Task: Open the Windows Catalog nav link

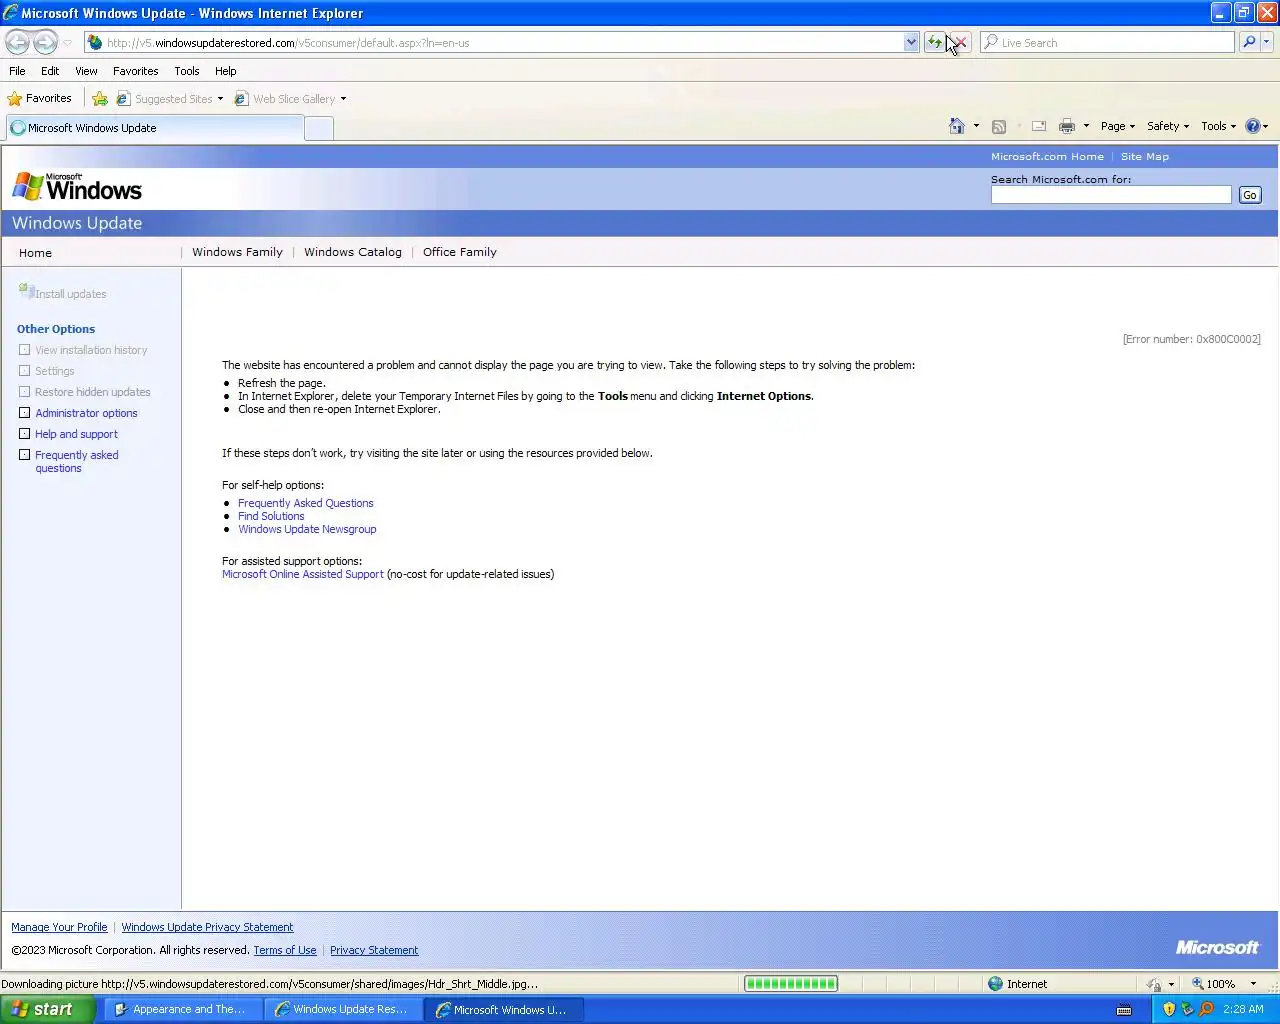Action: point(353,252)
